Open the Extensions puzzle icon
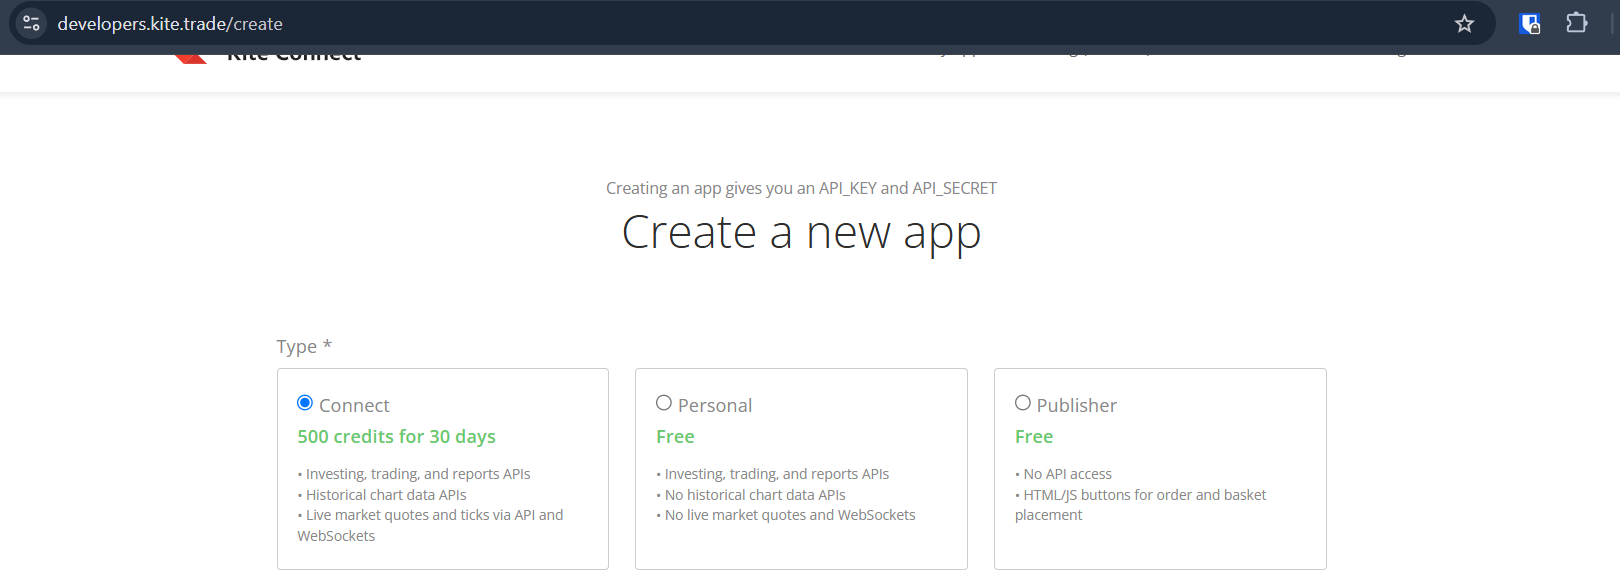The height and width of the screenshot is (577, 1620). [1577, 23]
